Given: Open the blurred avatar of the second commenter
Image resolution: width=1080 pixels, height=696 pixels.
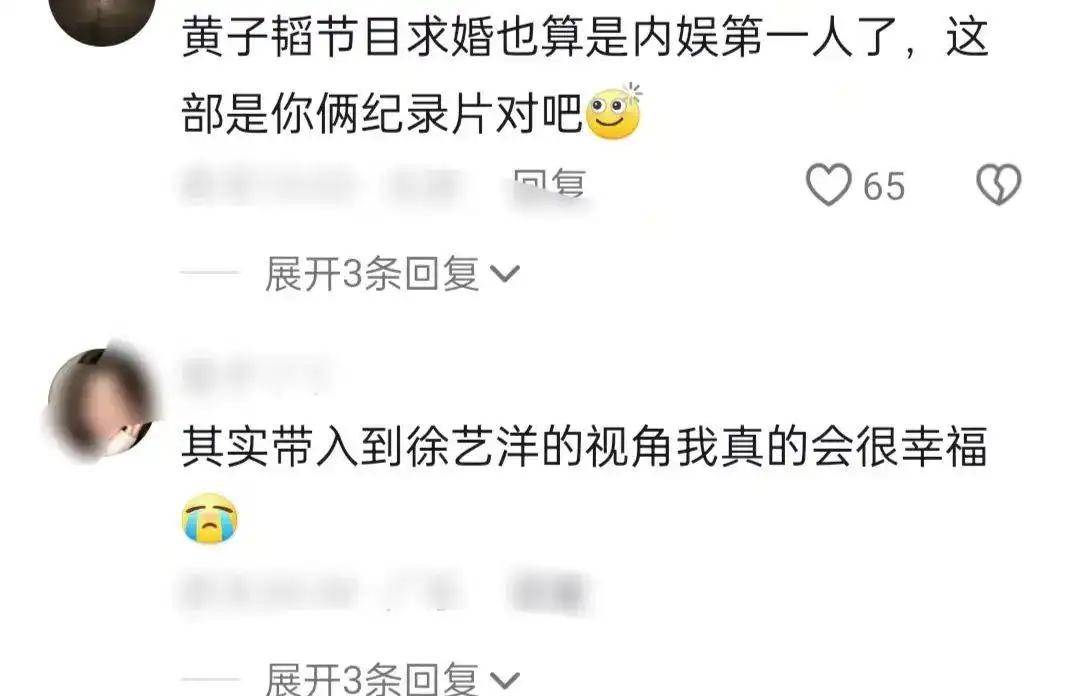Looking at the screenshot, I should point(102,402).
